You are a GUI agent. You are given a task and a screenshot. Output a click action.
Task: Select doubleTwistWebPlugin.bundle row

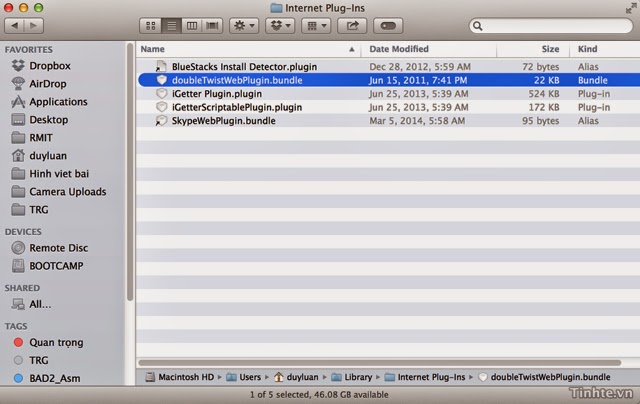click(389, 80)
